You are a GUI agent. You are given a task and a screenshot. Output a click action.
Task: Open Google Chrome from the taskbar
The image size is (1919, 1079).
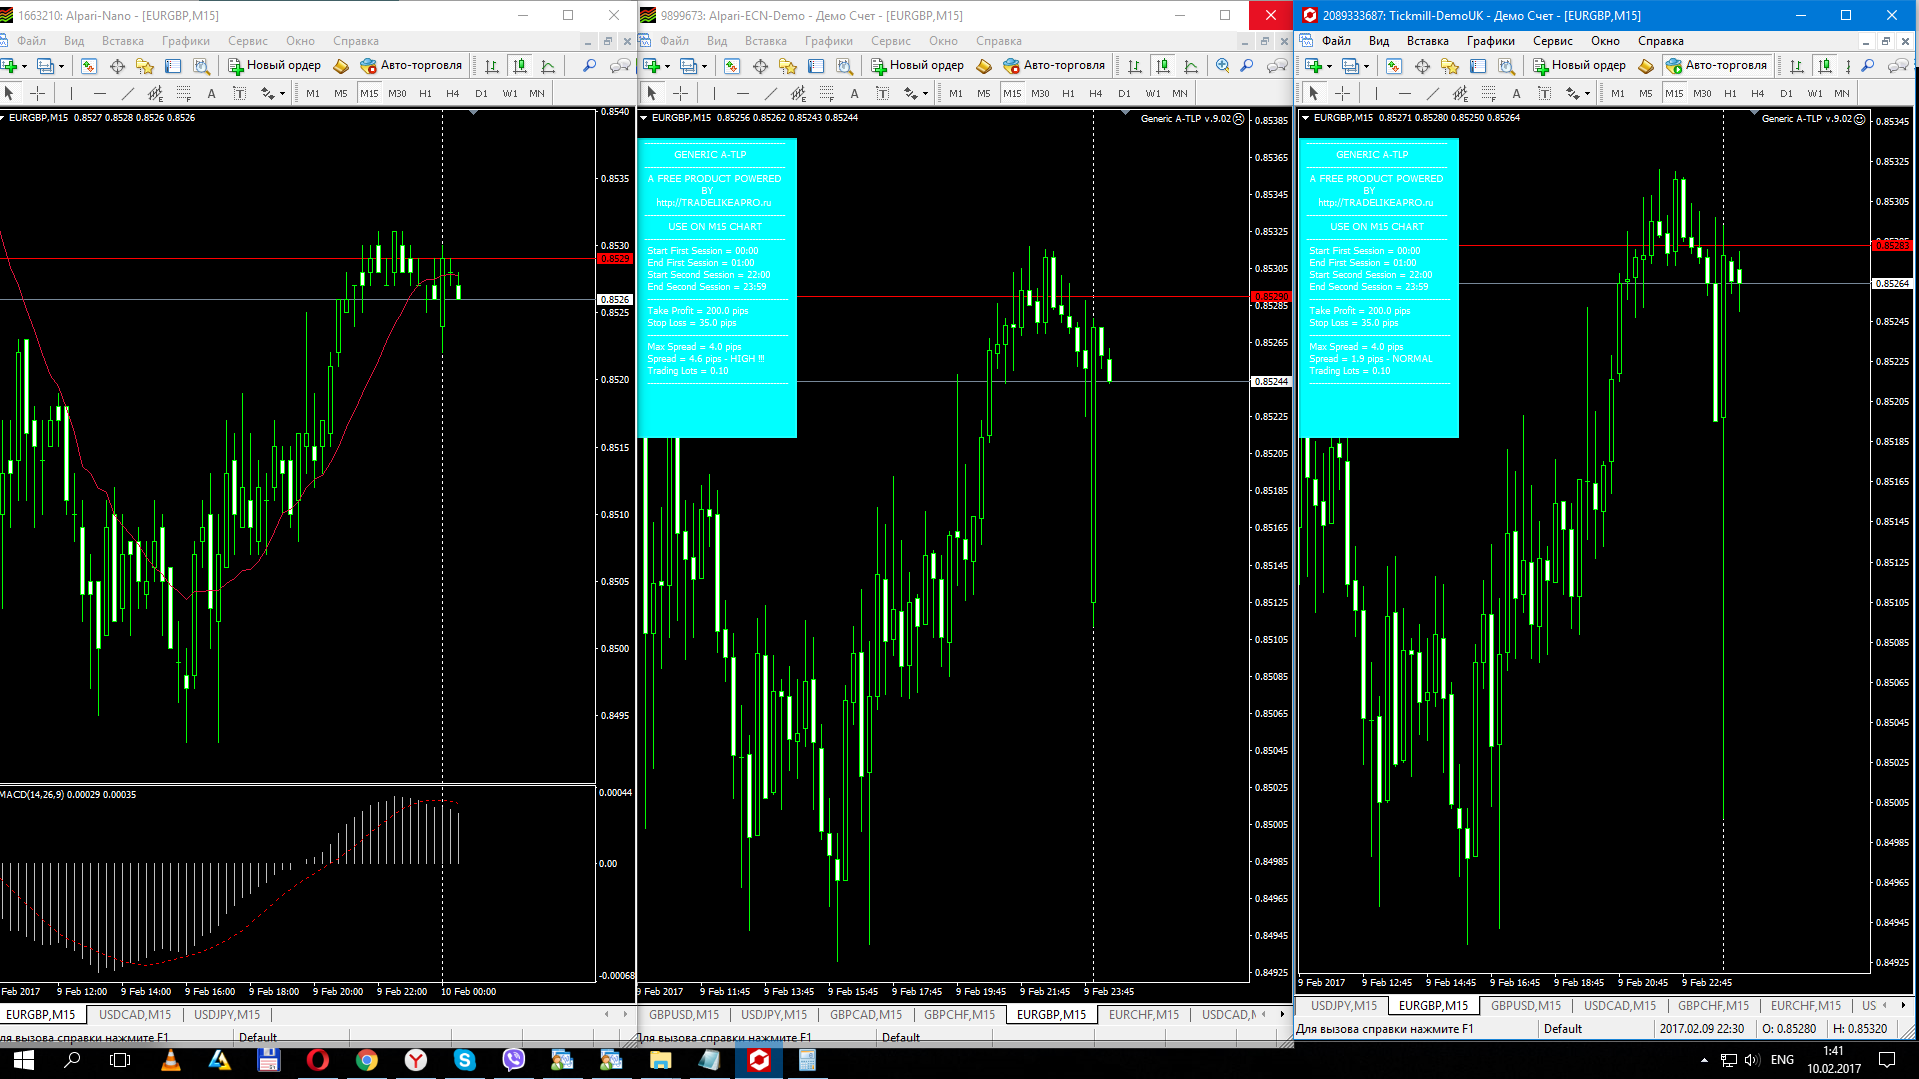pyautogui.click(x=366, y=1060)
